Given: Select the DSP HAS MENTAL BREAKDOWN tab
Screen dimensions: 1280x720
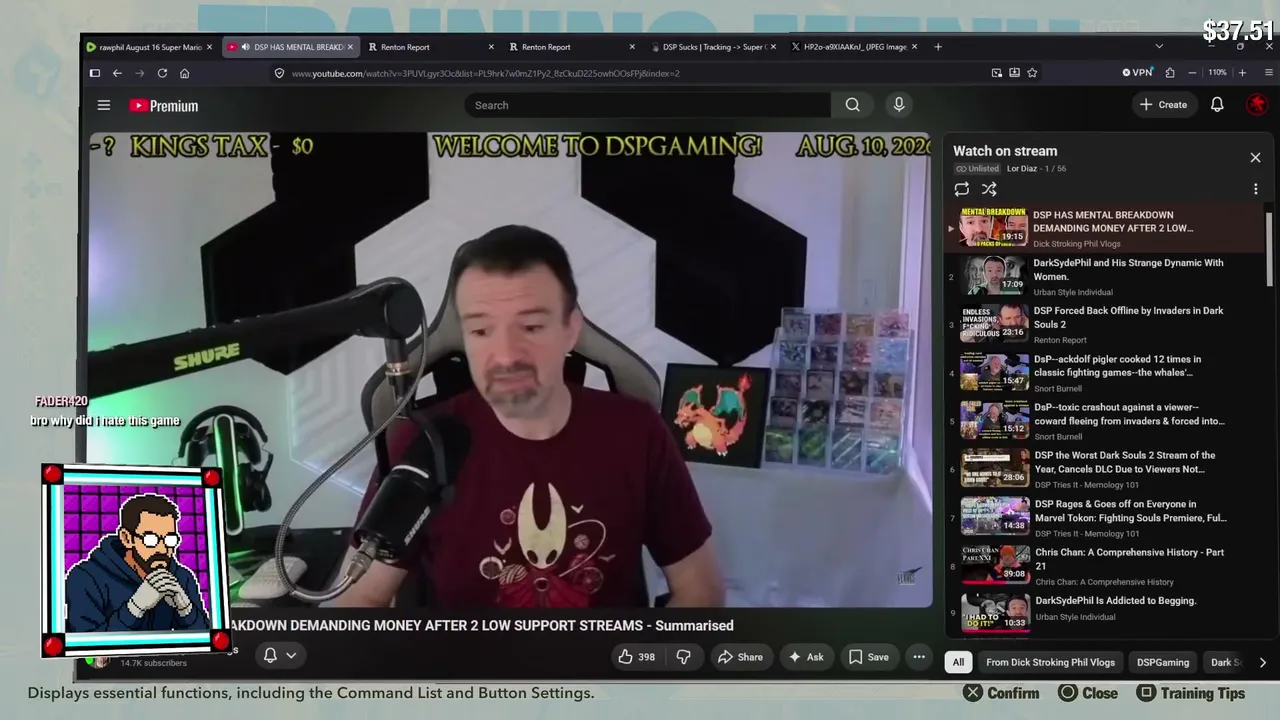Looking at the screenshot, I should (x=290, y=47).
